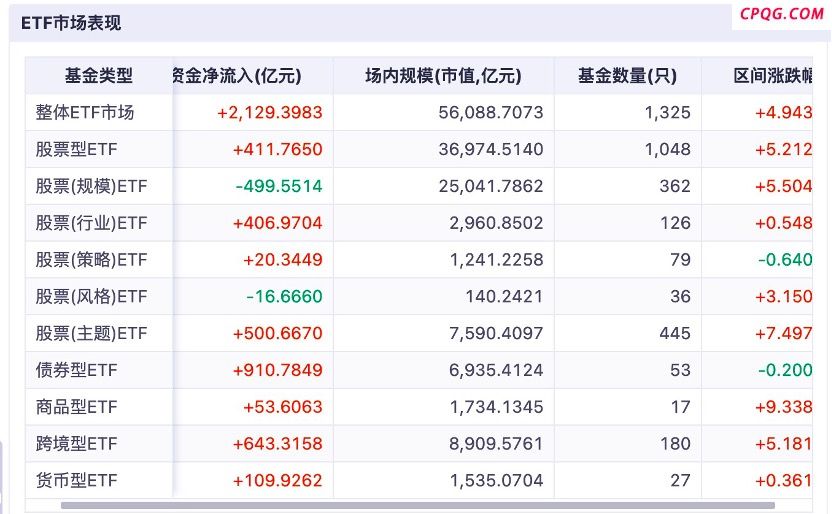Viewport: 832px width, 514px height.
Task: Select the 股票(风格)ETF row label
Action: click(91, 297)
